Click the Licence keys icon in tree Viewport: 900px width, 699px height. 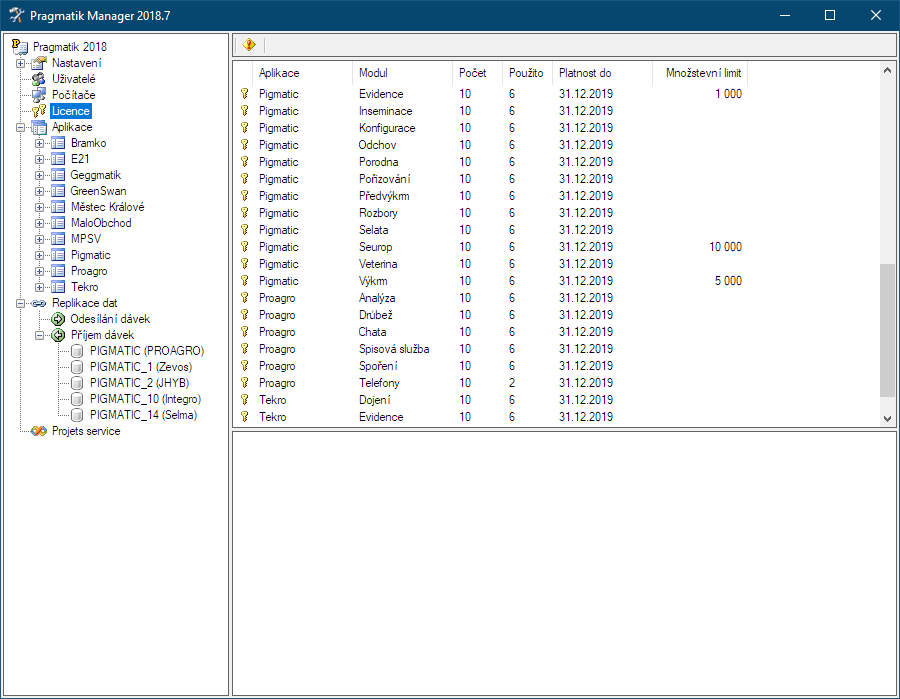tap(39, 111)
